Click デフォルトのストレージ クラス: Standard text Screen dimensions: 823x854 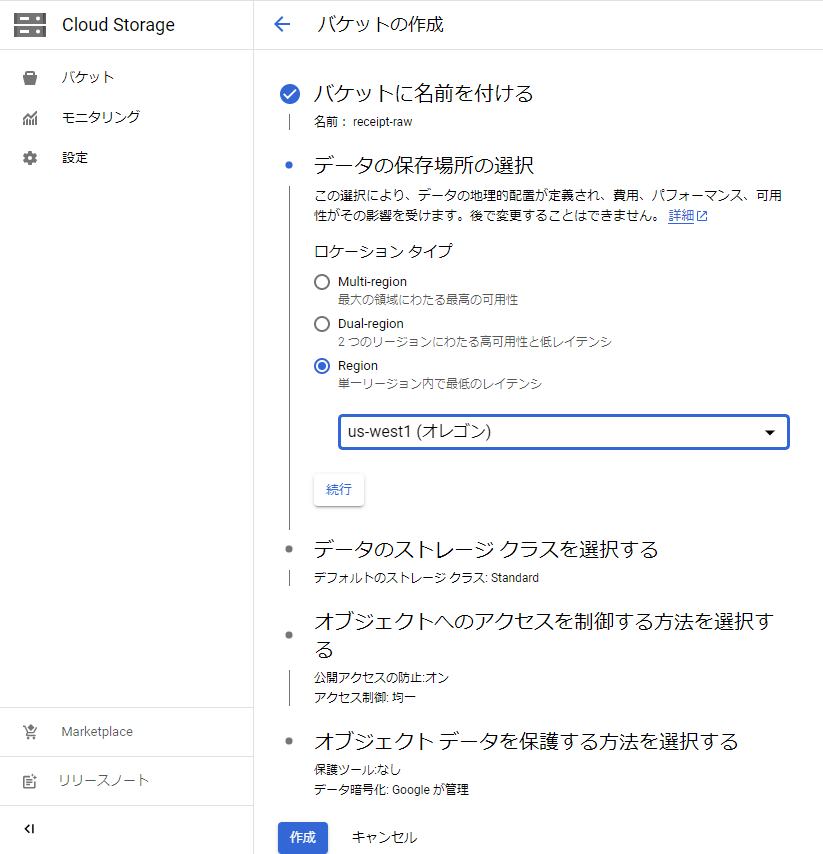point(426,578)
